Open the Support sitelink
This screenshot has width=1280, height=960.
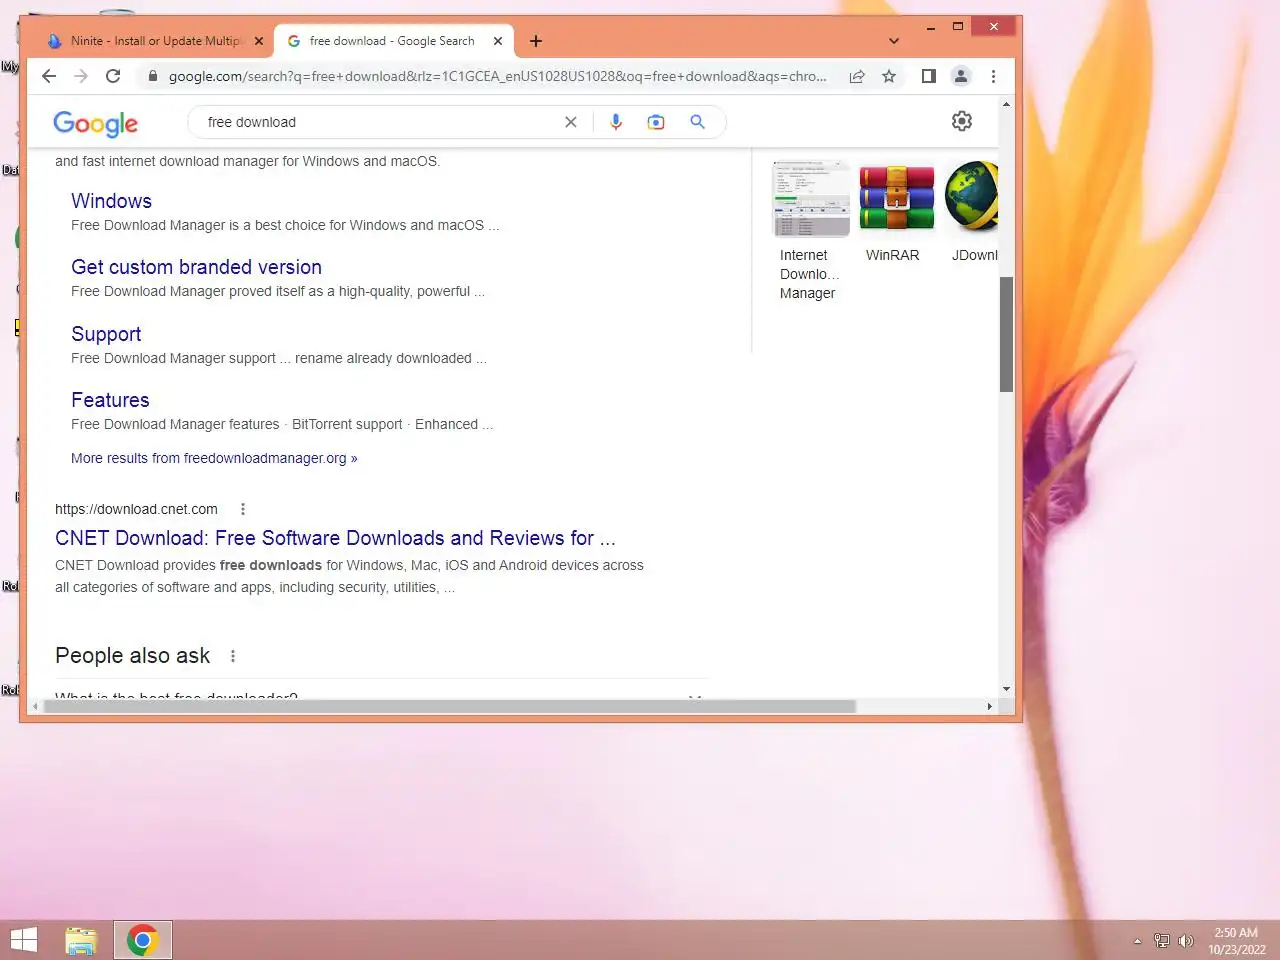point(106,334)
